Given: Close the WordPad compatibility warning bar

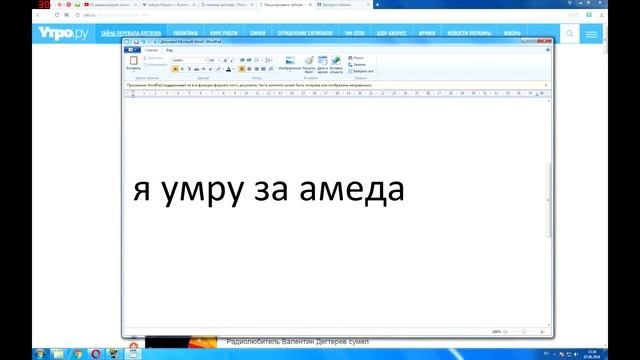Looking at the screenshot, I should click(x=546, y=85).
